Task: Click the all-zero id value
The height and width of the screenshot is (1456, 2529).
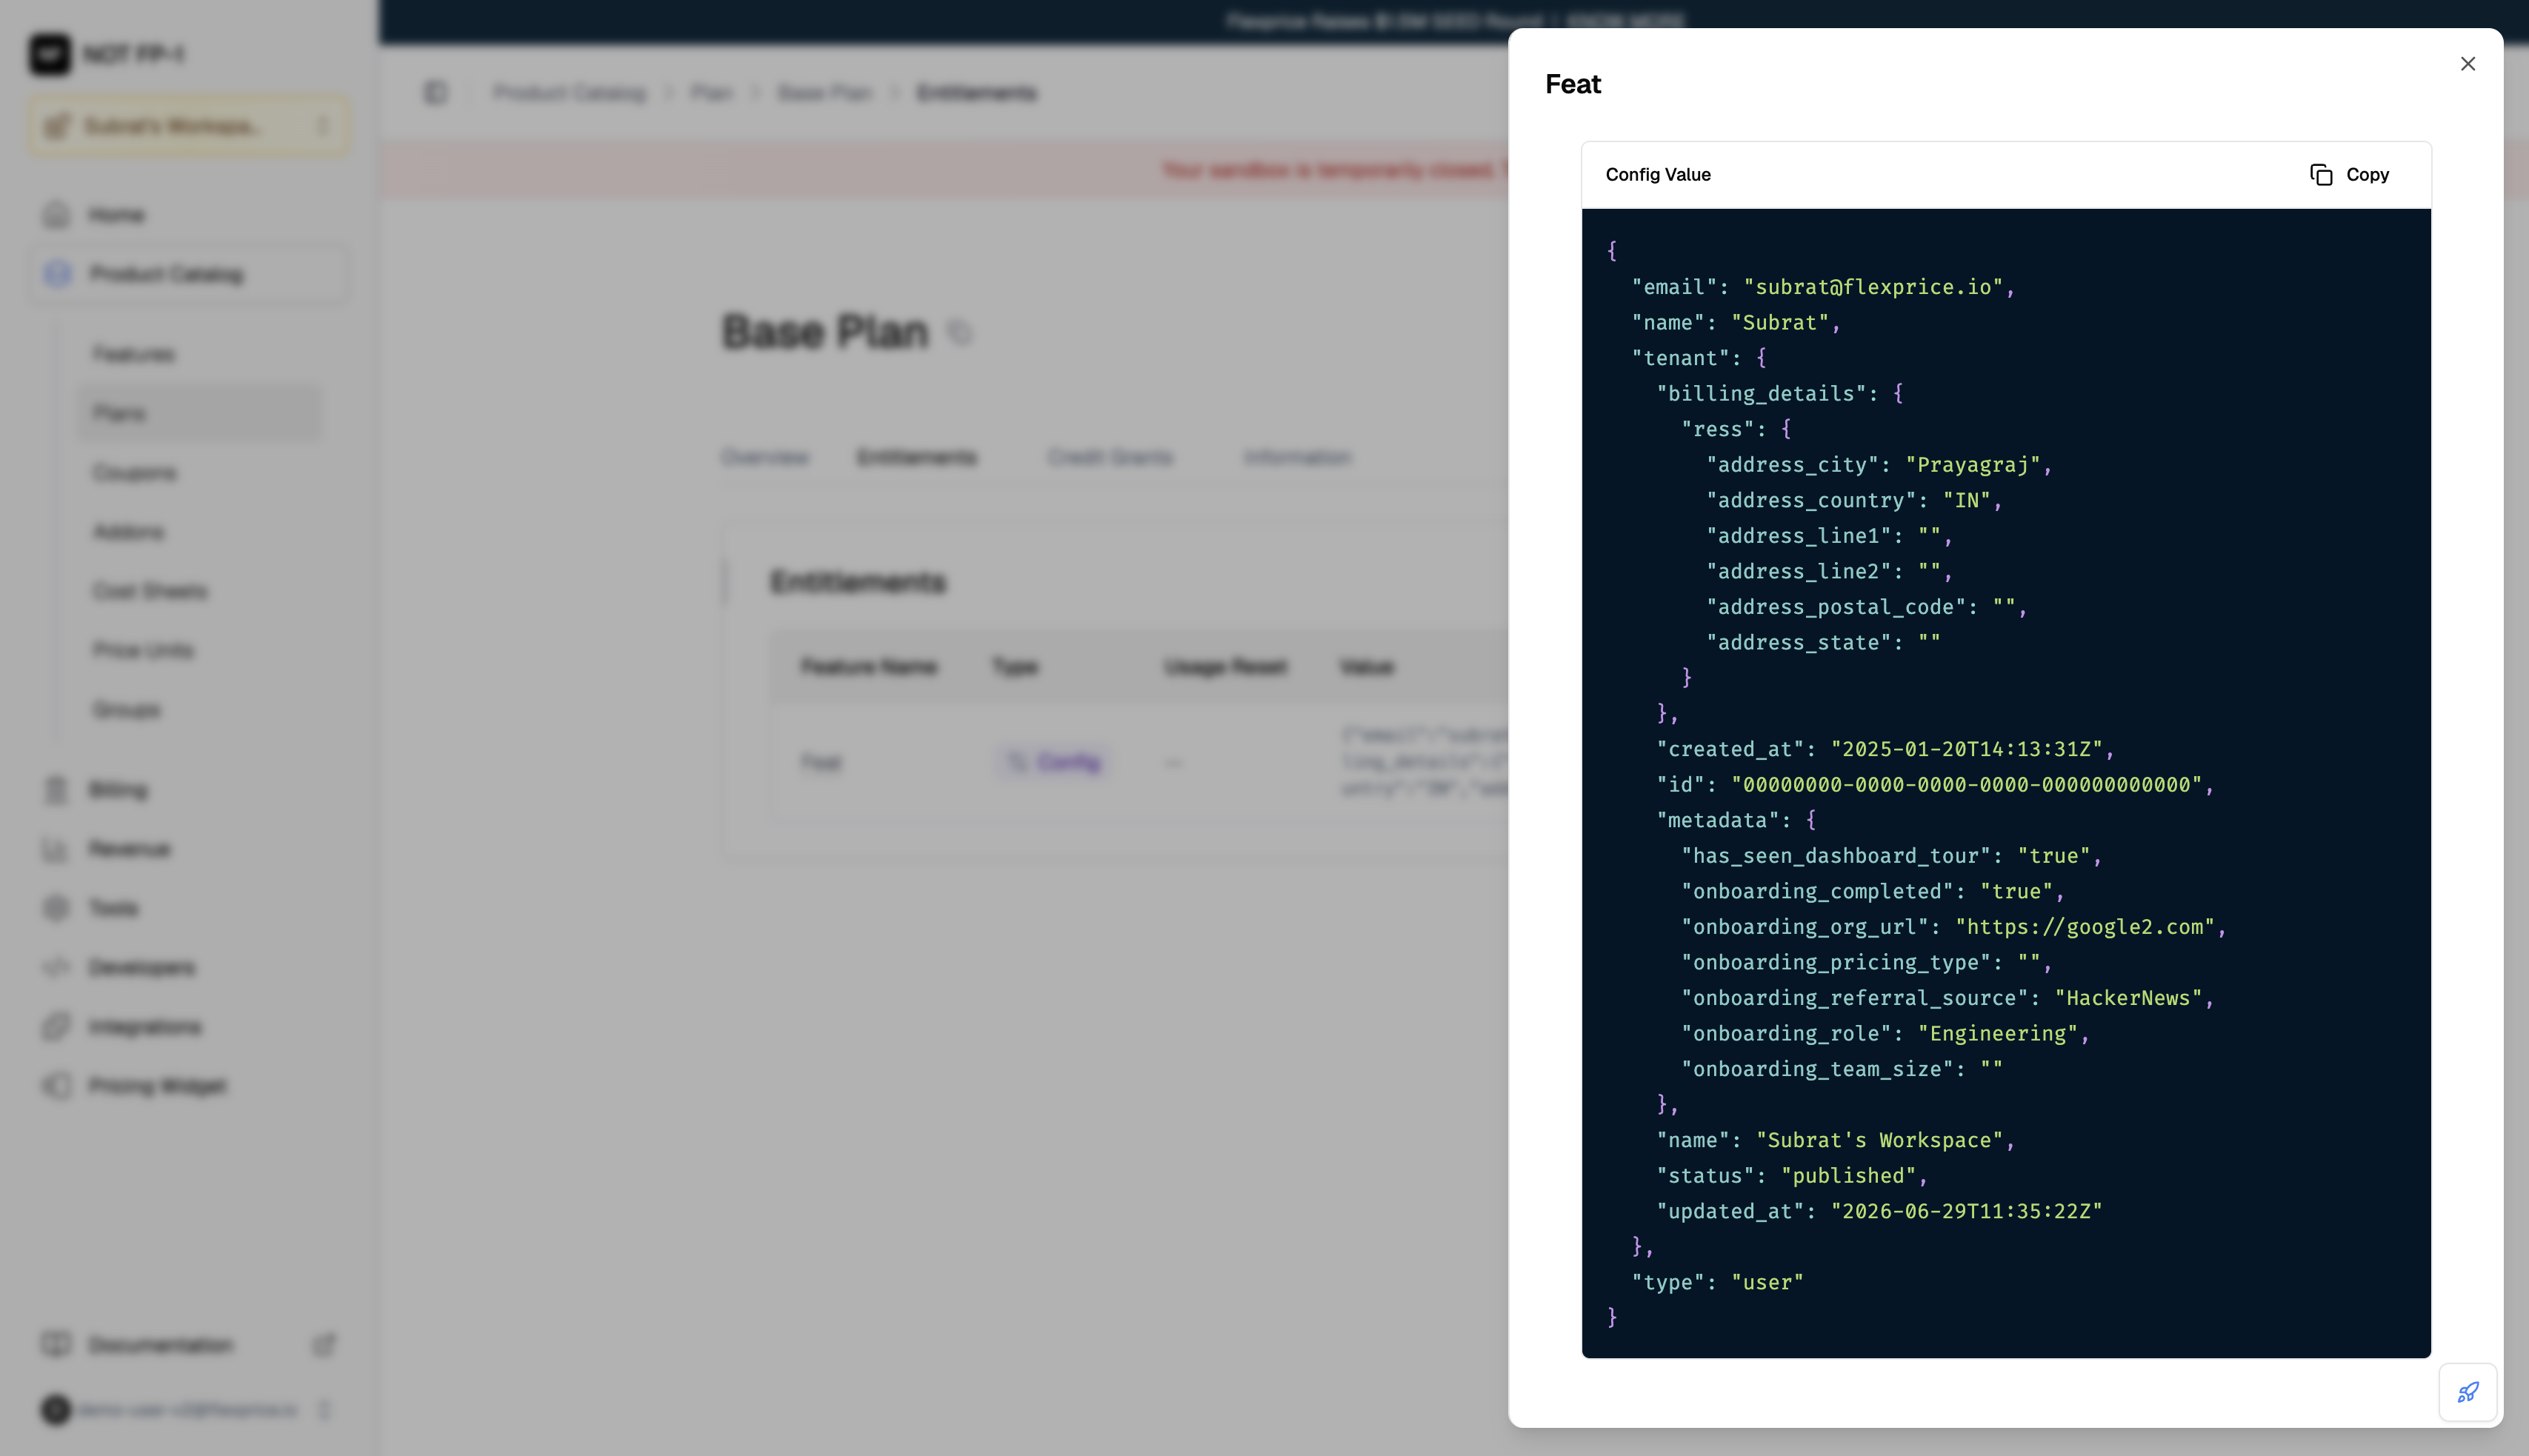Action: pos(1966,785)
